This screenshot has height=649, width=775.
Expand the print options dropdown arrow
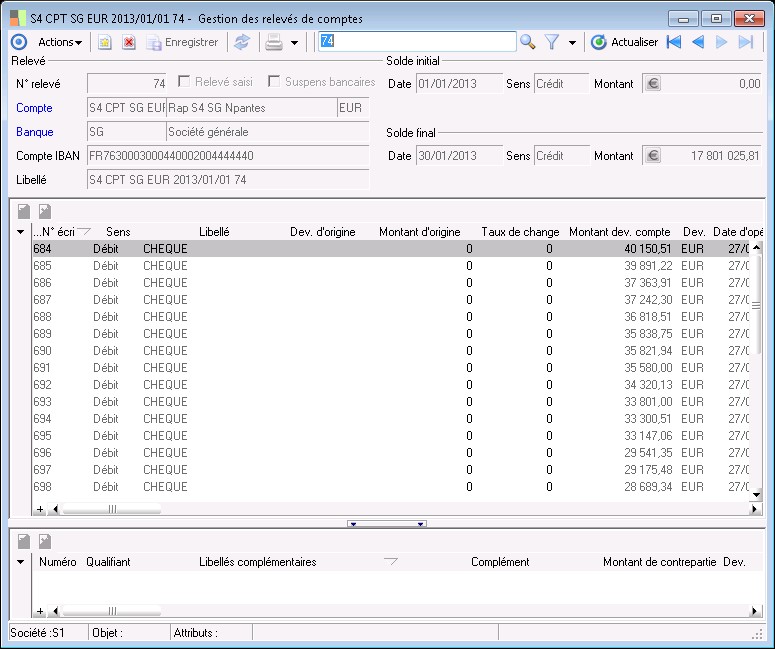coord(294,43)
